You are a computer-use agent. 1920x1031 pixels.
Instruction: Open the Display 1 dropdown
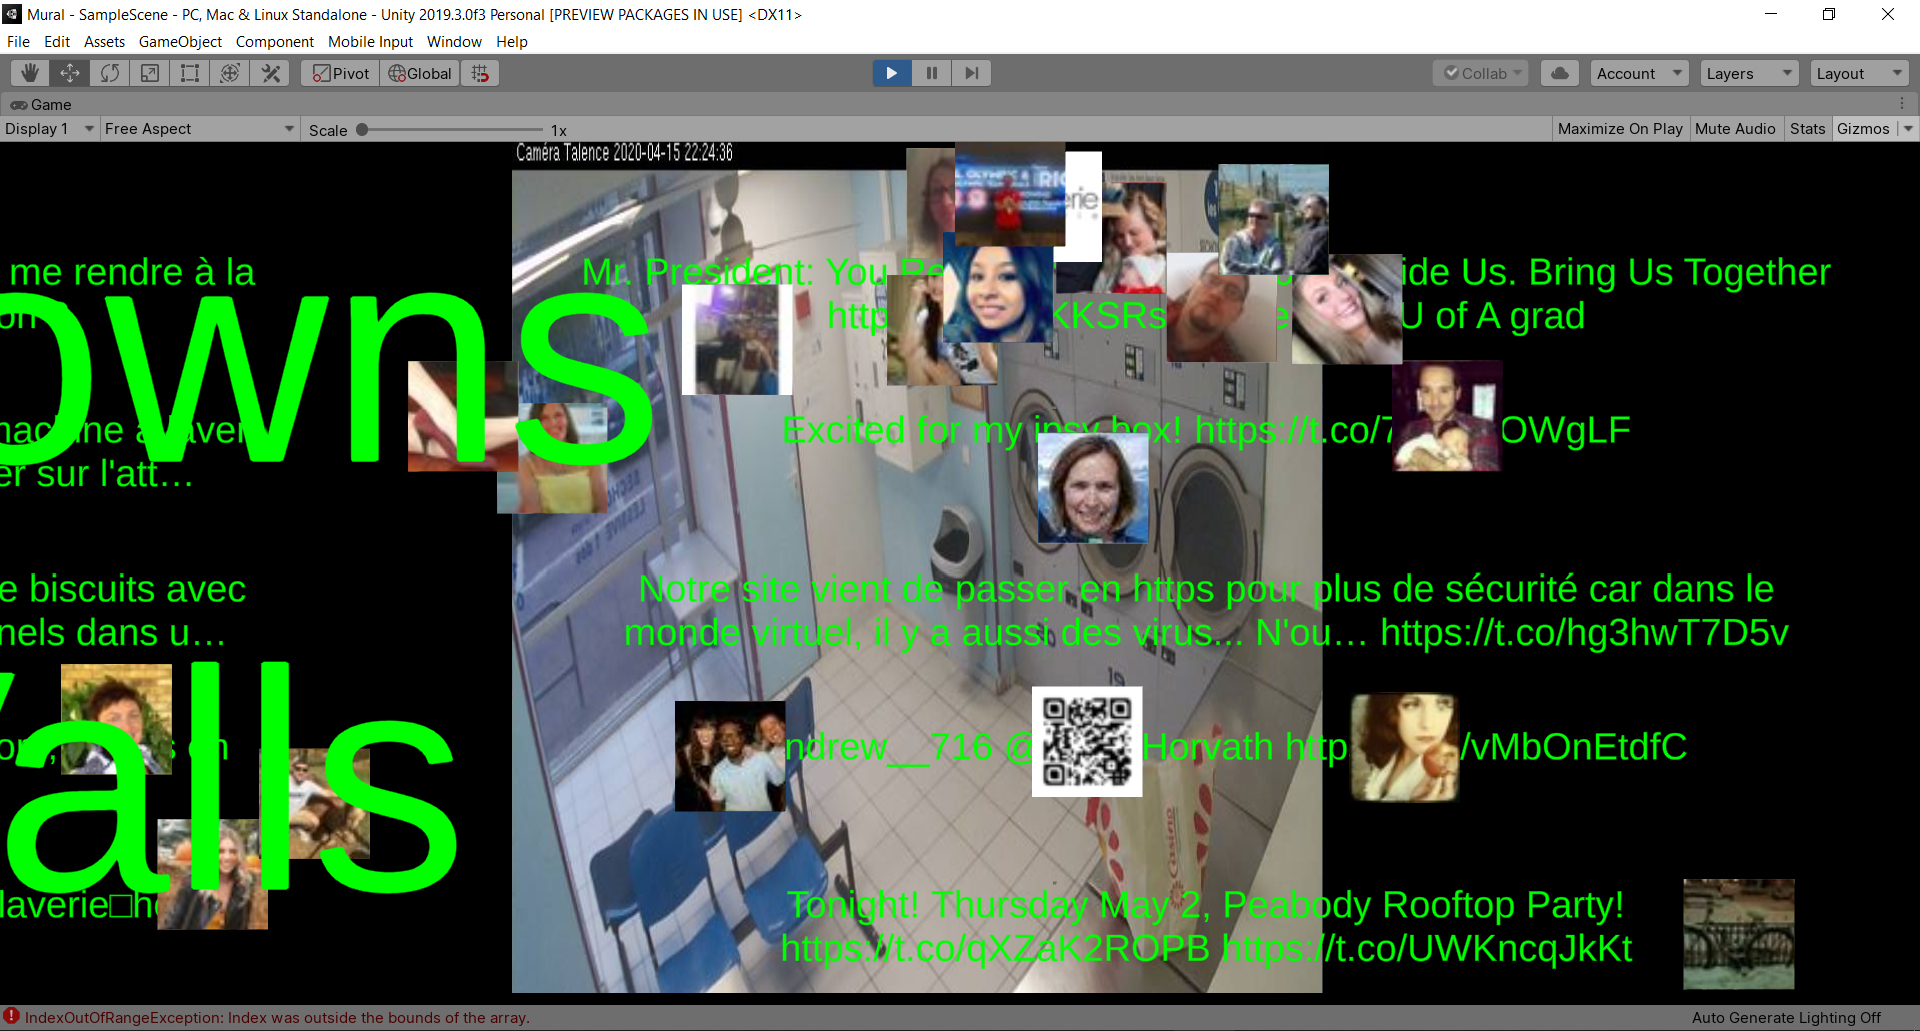[x=49, y=129]
